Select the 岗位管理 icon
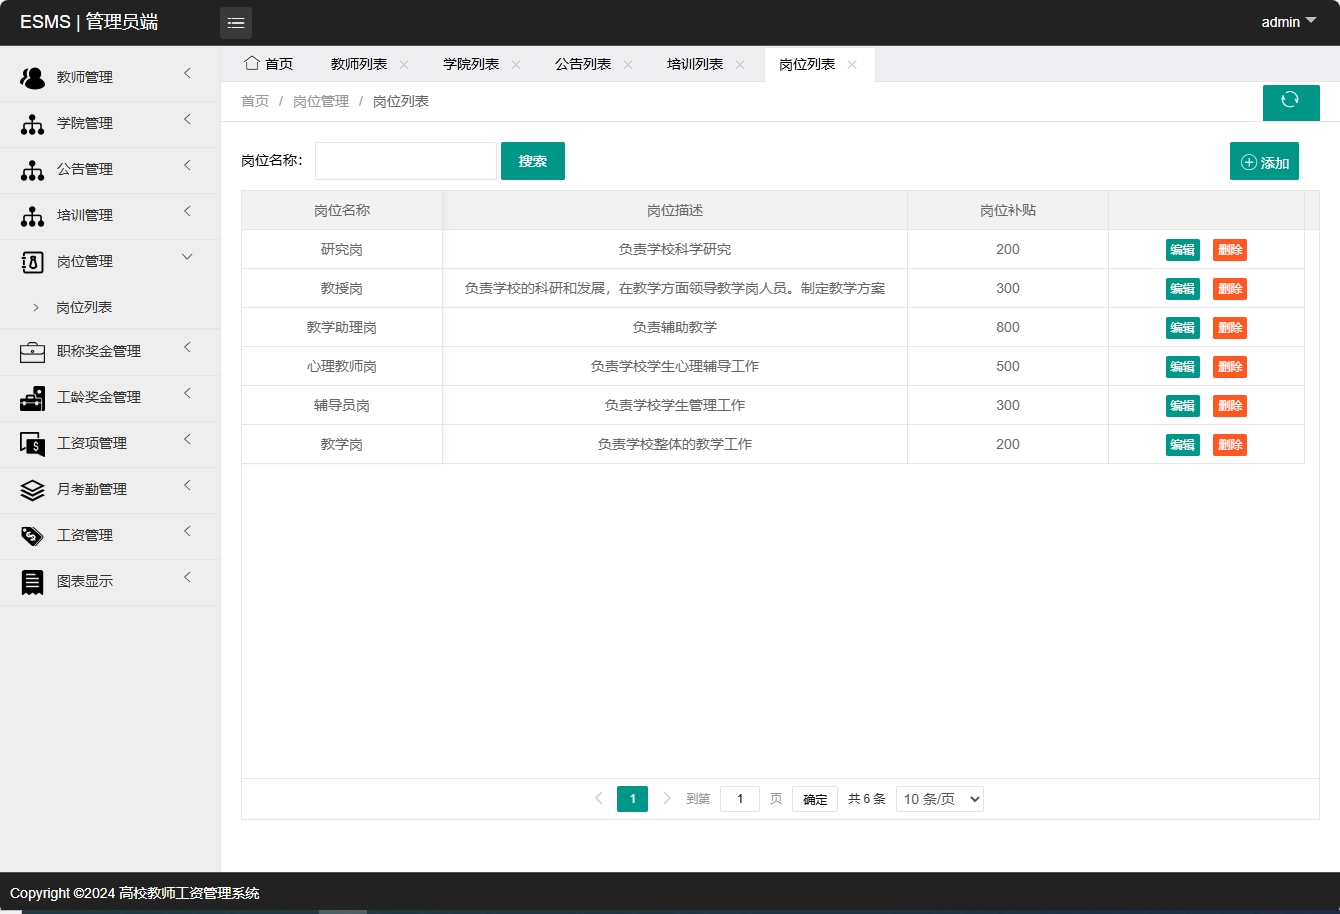 (31, 260)
